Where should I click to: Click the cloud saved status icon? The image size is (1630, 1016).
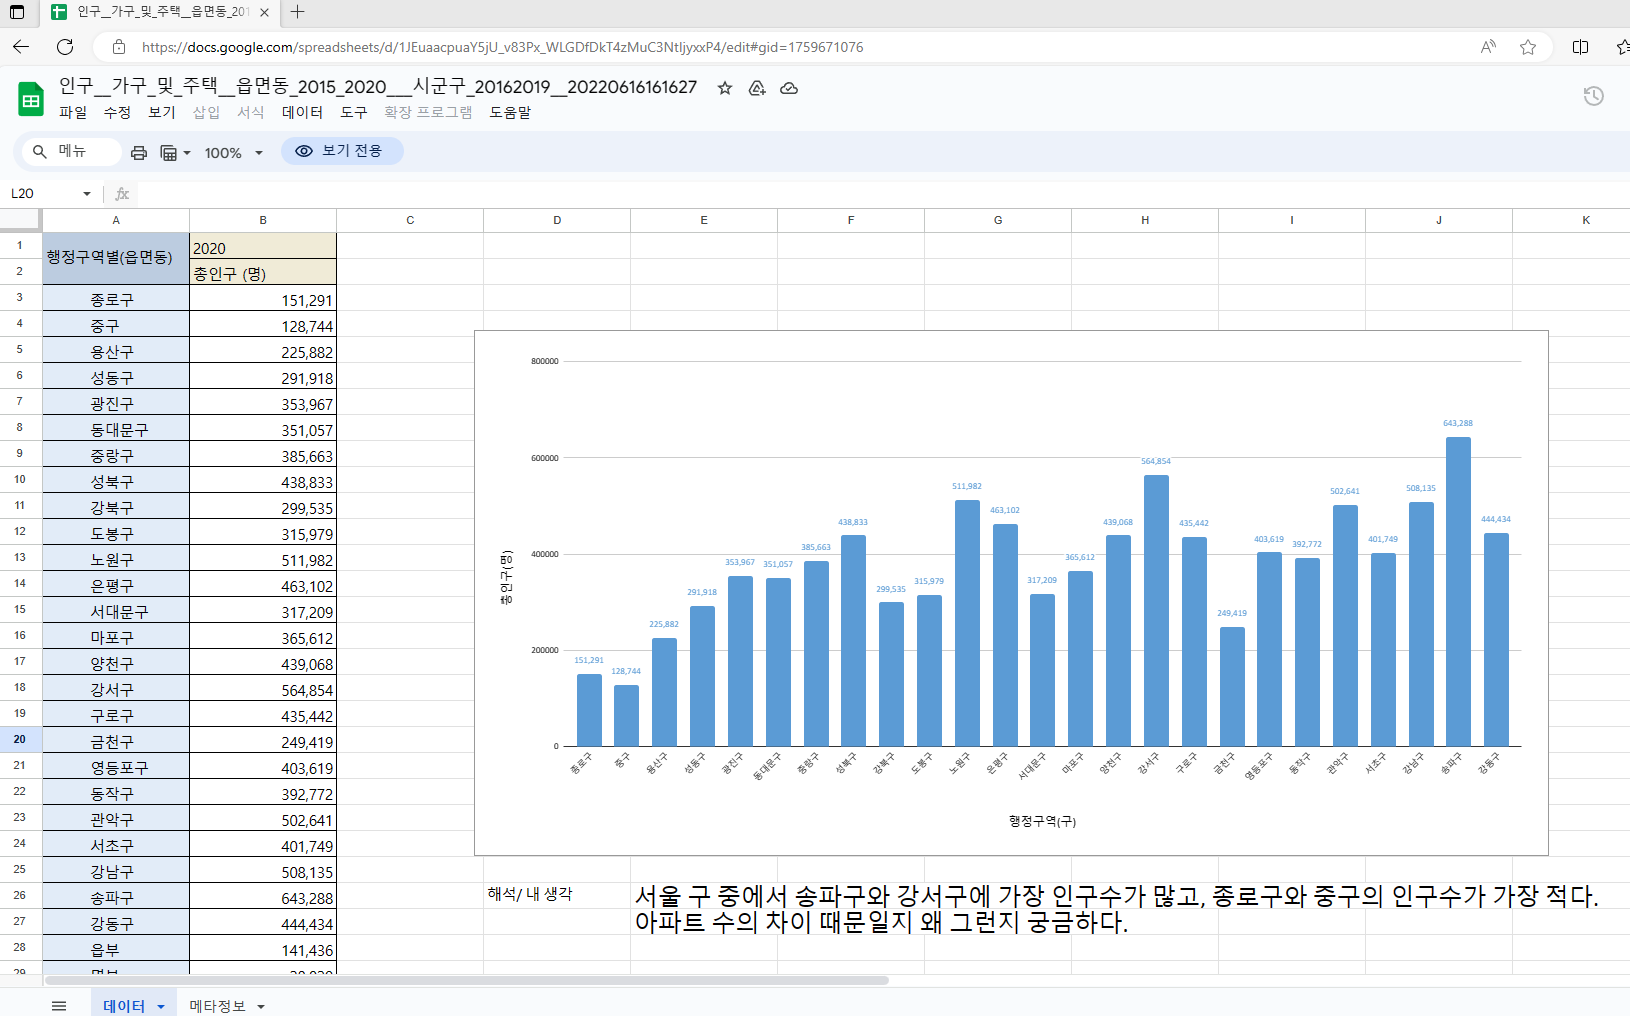[789, 89]
